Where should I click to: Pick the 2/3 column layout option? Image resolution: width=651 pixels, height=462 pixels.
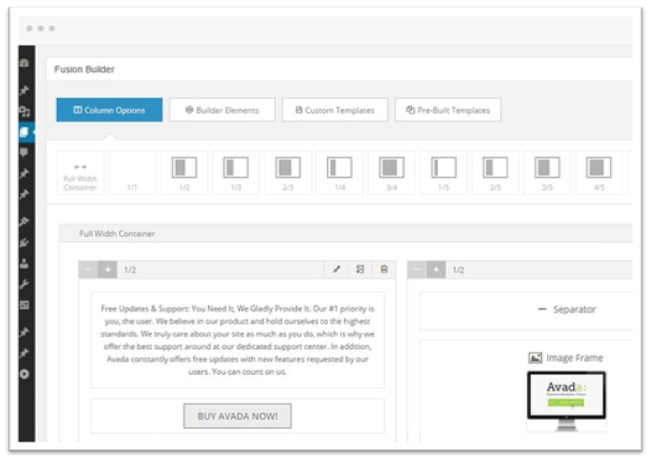[x=288, y=171]
